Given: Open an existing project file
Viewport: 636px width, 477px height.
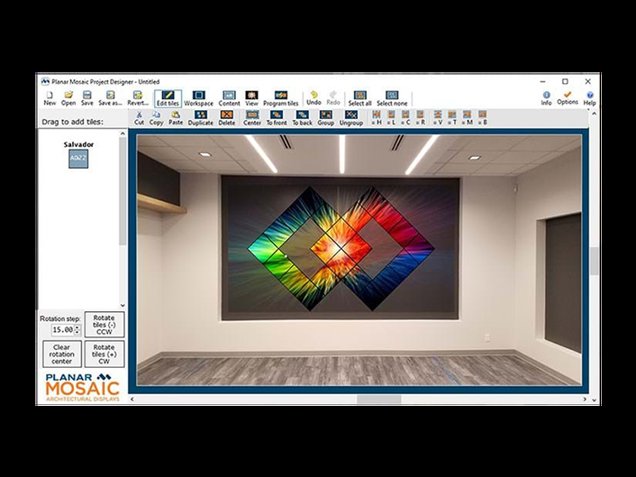Looking at the screenshot, I should [x=68, y=99].
